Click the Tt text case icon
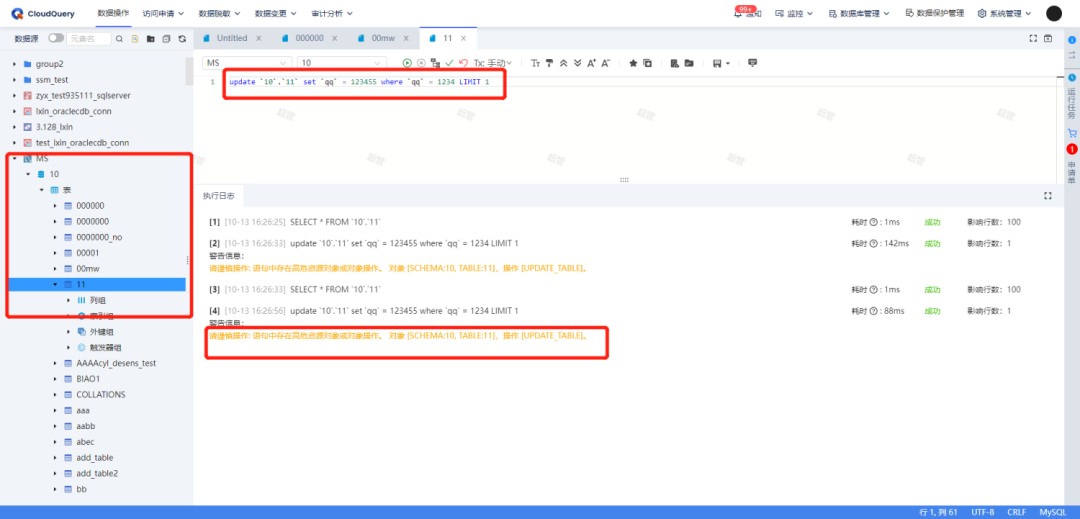Screen dimensions: 1080x519 click(535, 63)
